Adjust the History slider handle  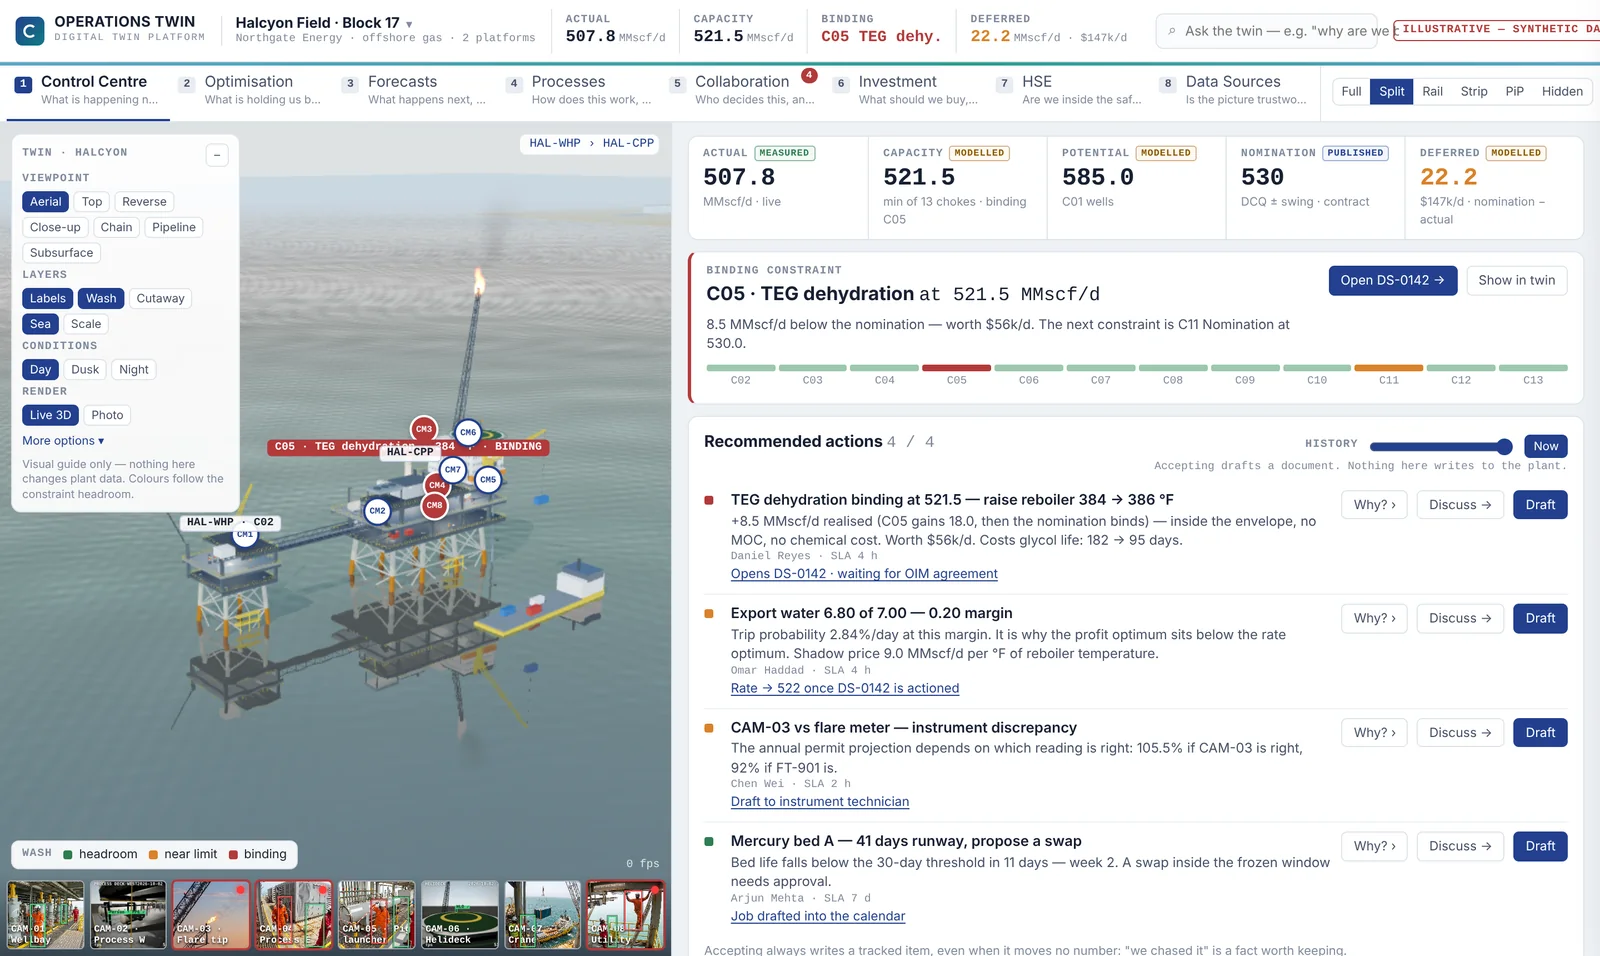coord(1504,446)
